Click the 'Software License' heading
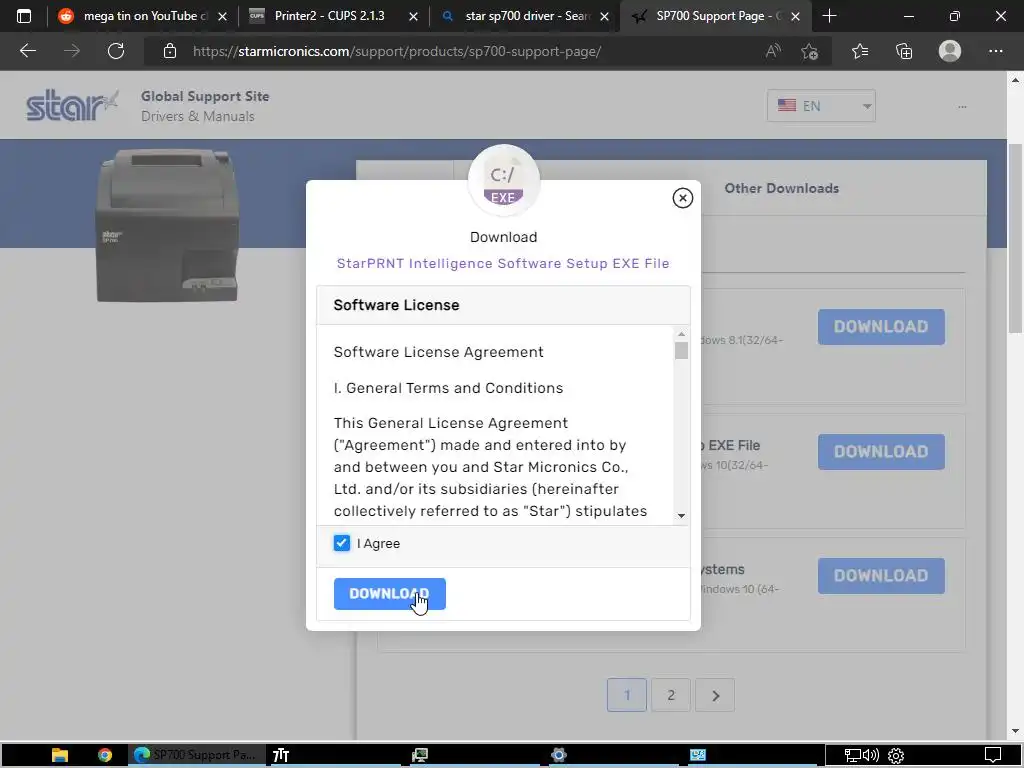 tap(396, 305)
